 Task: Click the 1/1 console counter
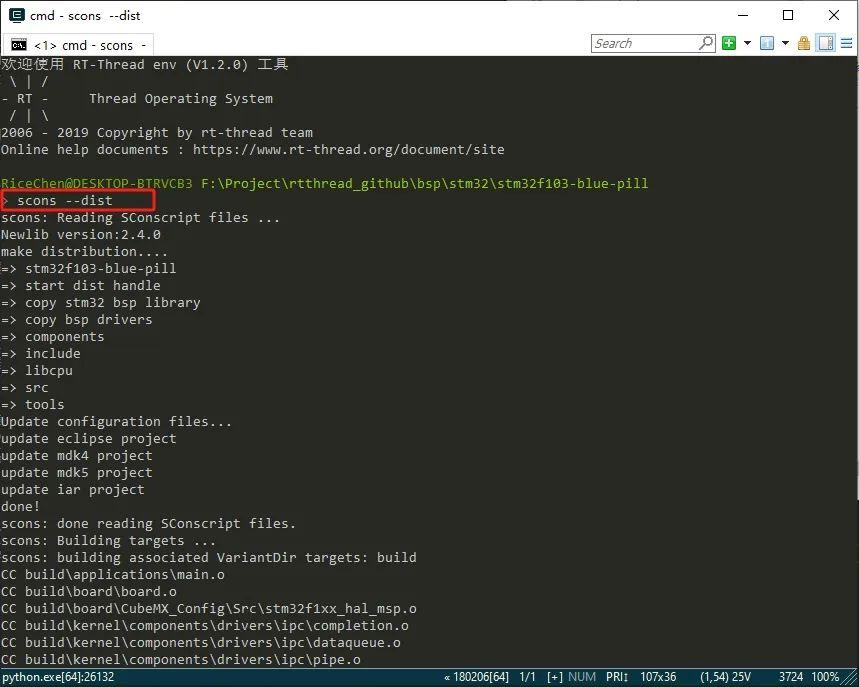527,677
